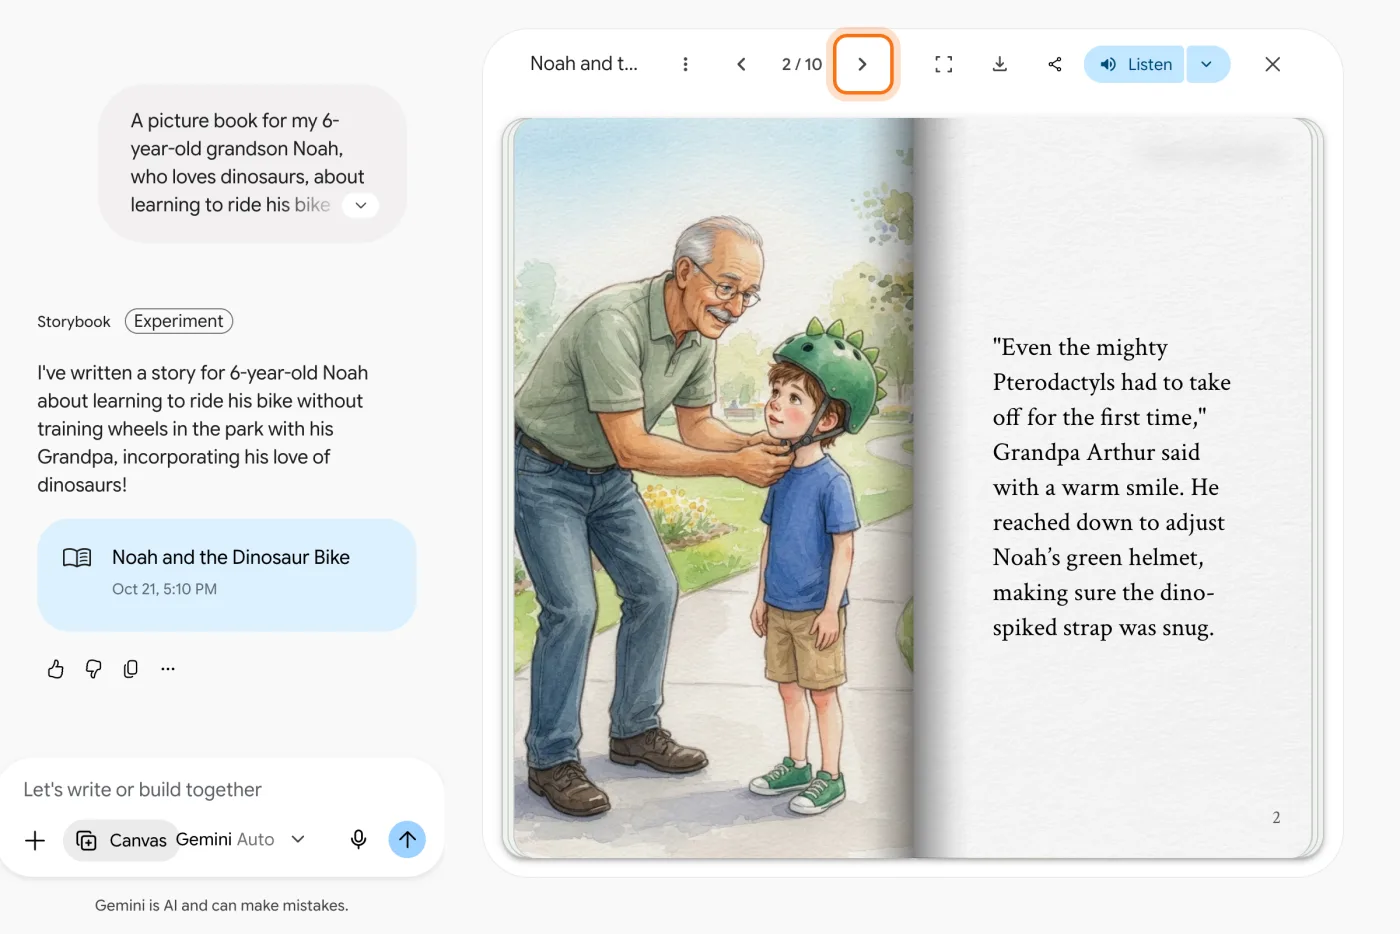Click the page number 2 on the storybook page
1400x934 pixels.
[x=1276, y=818]
